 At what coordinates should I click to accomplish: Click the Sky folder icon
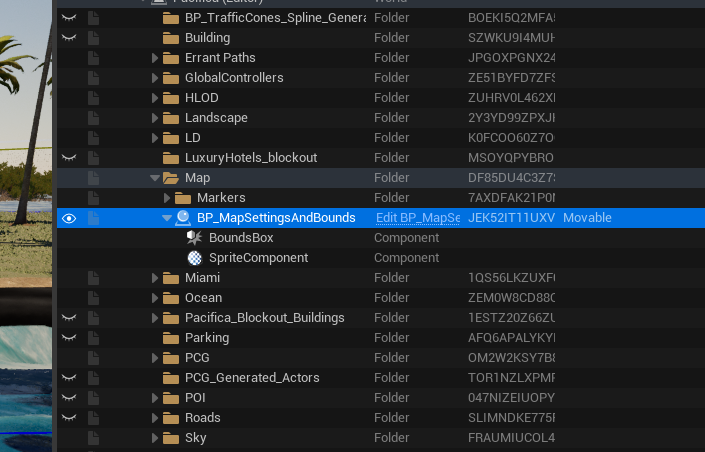(x=171, y=439)
